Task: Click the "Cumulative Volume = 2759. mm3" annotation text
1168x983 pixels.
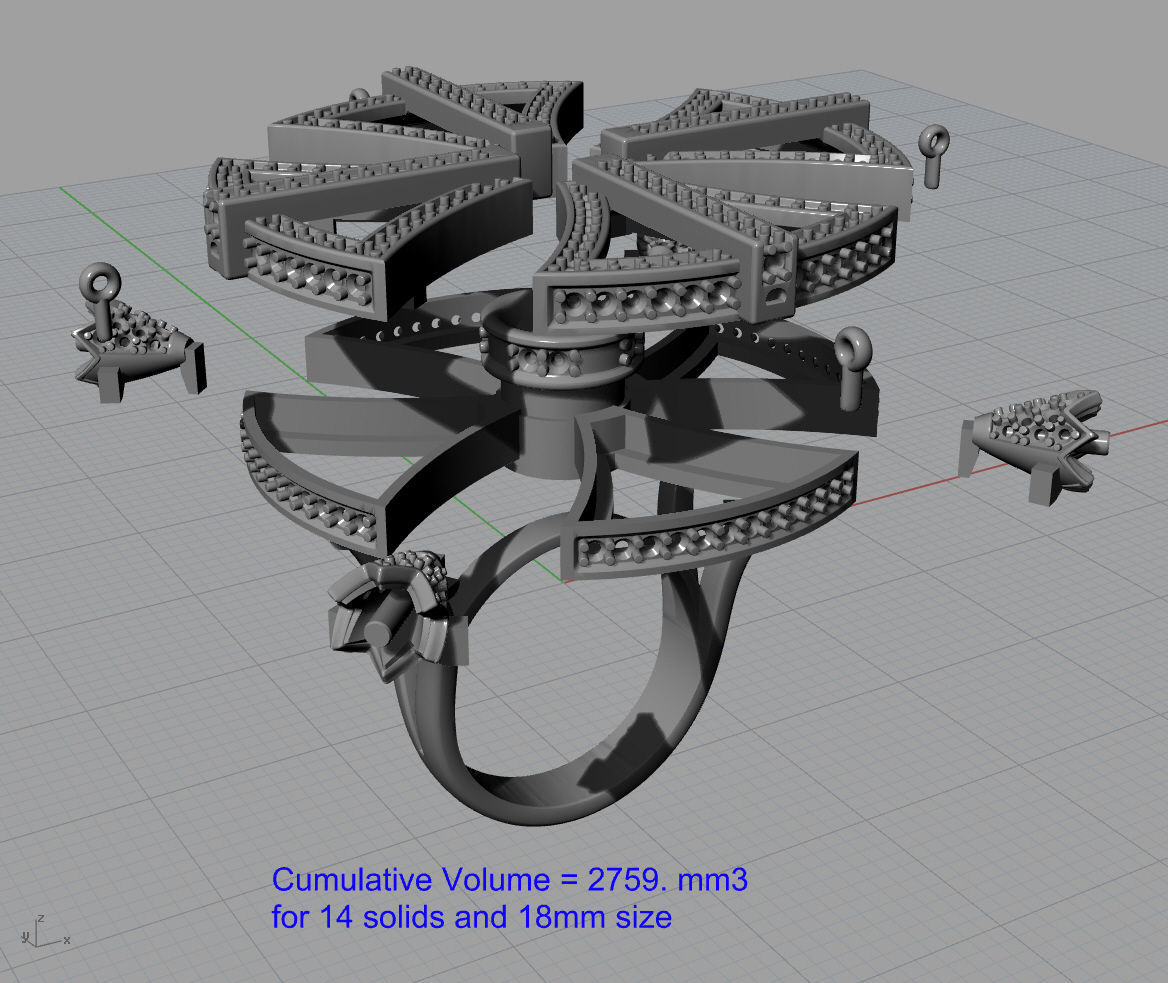Action: click(510, 879)
